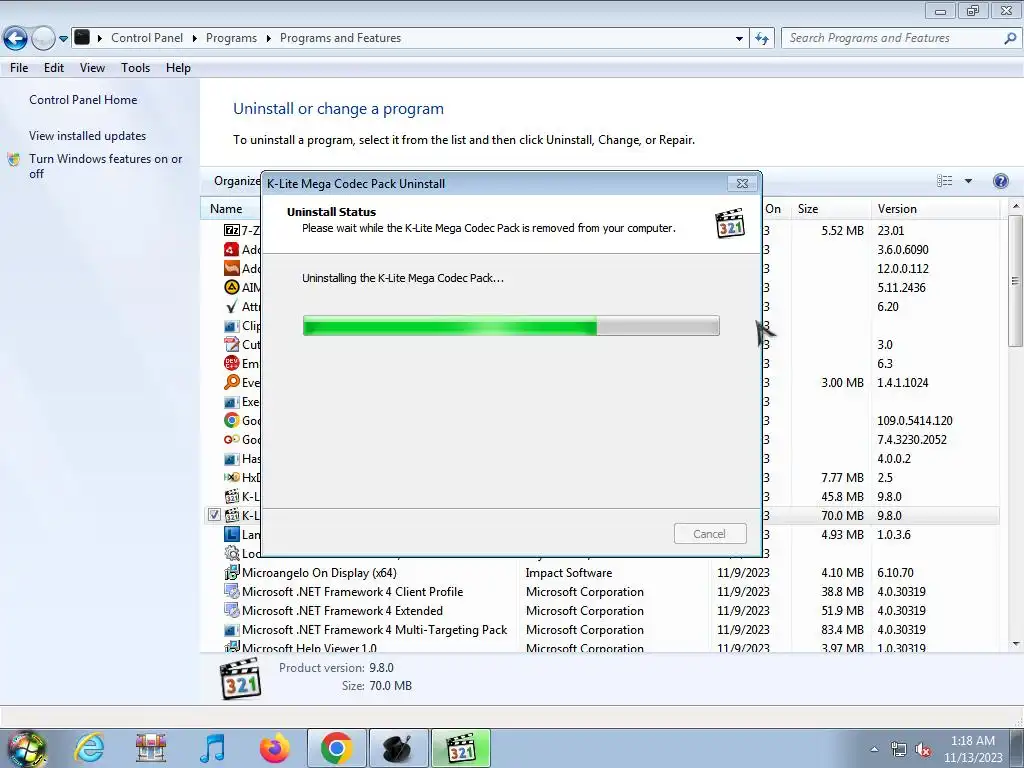Click the clapperboard icon in uninstall dialog header
This screenshot has width=1024, height=768.
click(x=730, y=223)
